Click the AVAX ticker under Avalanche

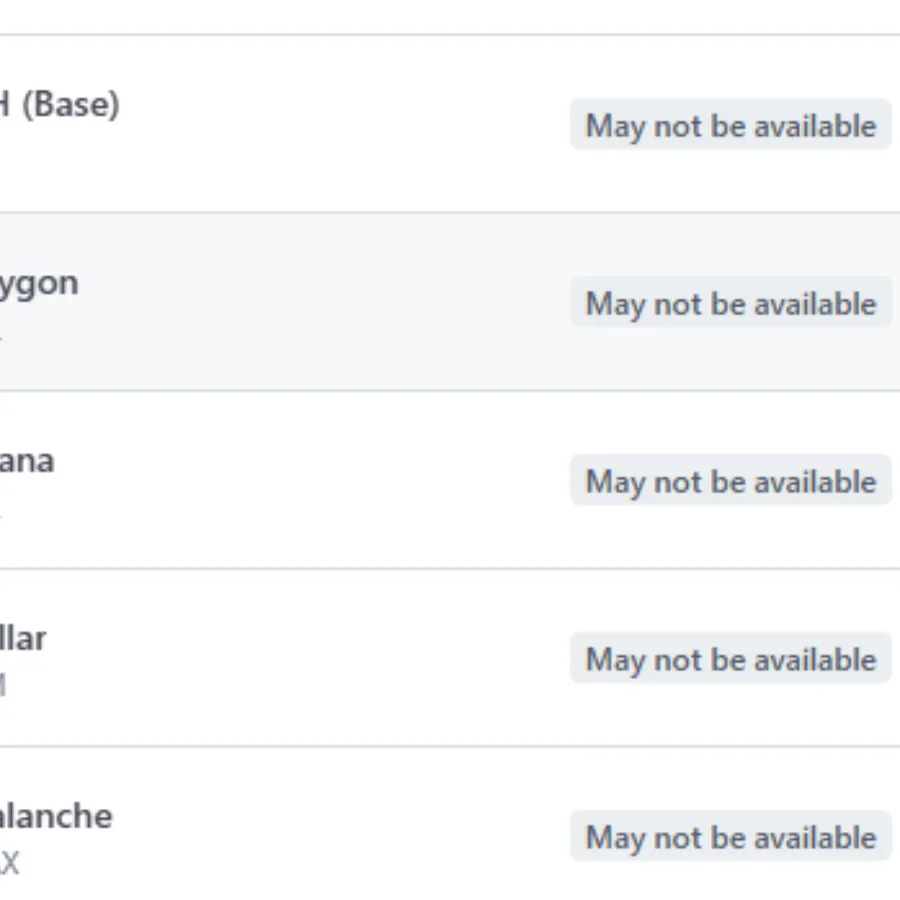9,862
